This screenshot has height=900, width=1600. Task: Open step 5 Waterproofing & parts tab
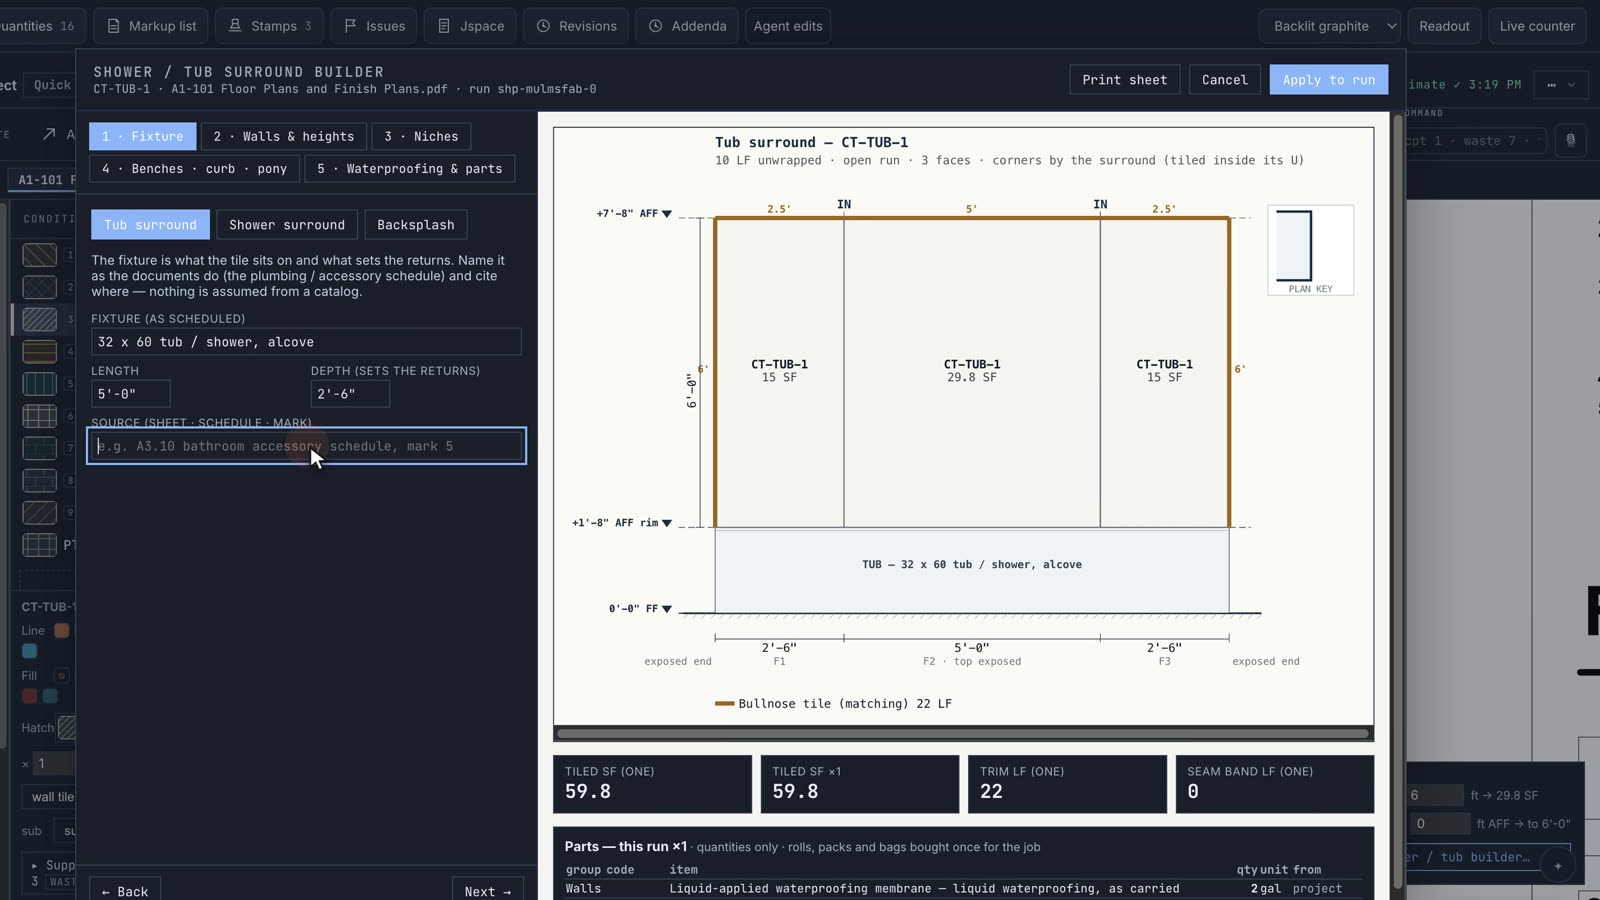pyautogui.click(x=410, y=169)
